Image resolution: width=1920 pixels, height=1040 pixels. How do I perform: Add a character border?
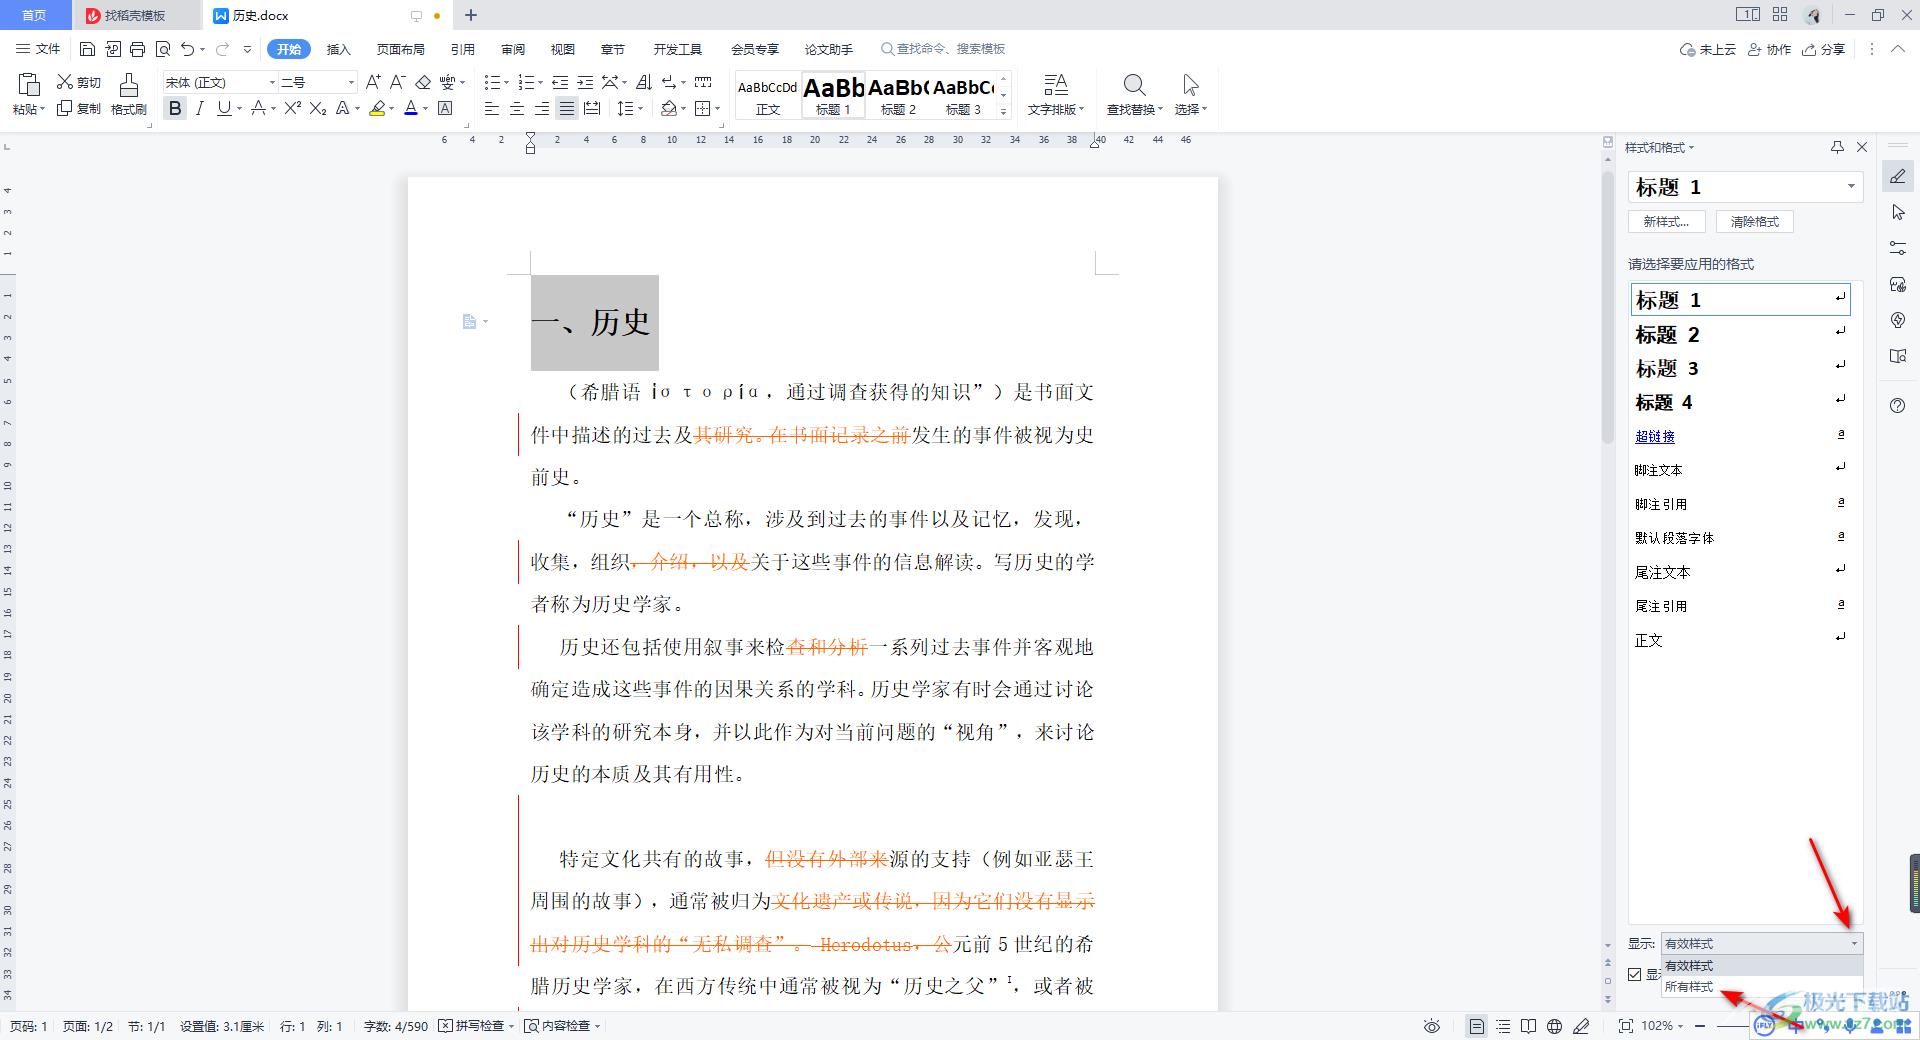[x=446, y=108]
